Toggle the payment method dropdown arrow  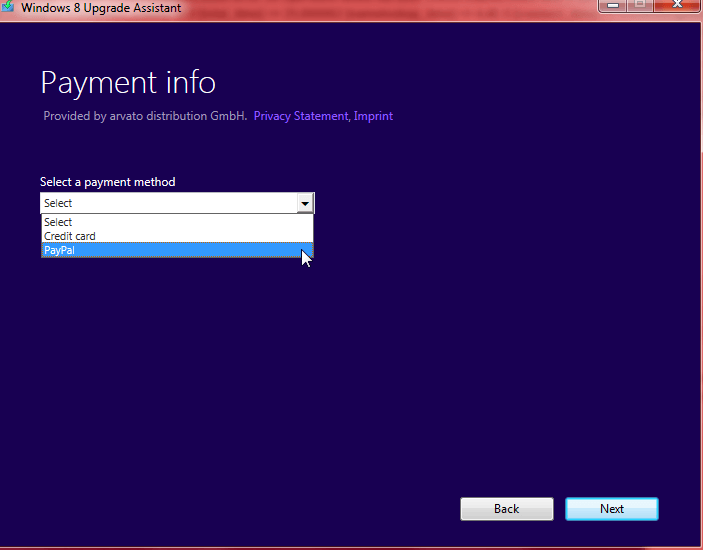coord(305,204)
